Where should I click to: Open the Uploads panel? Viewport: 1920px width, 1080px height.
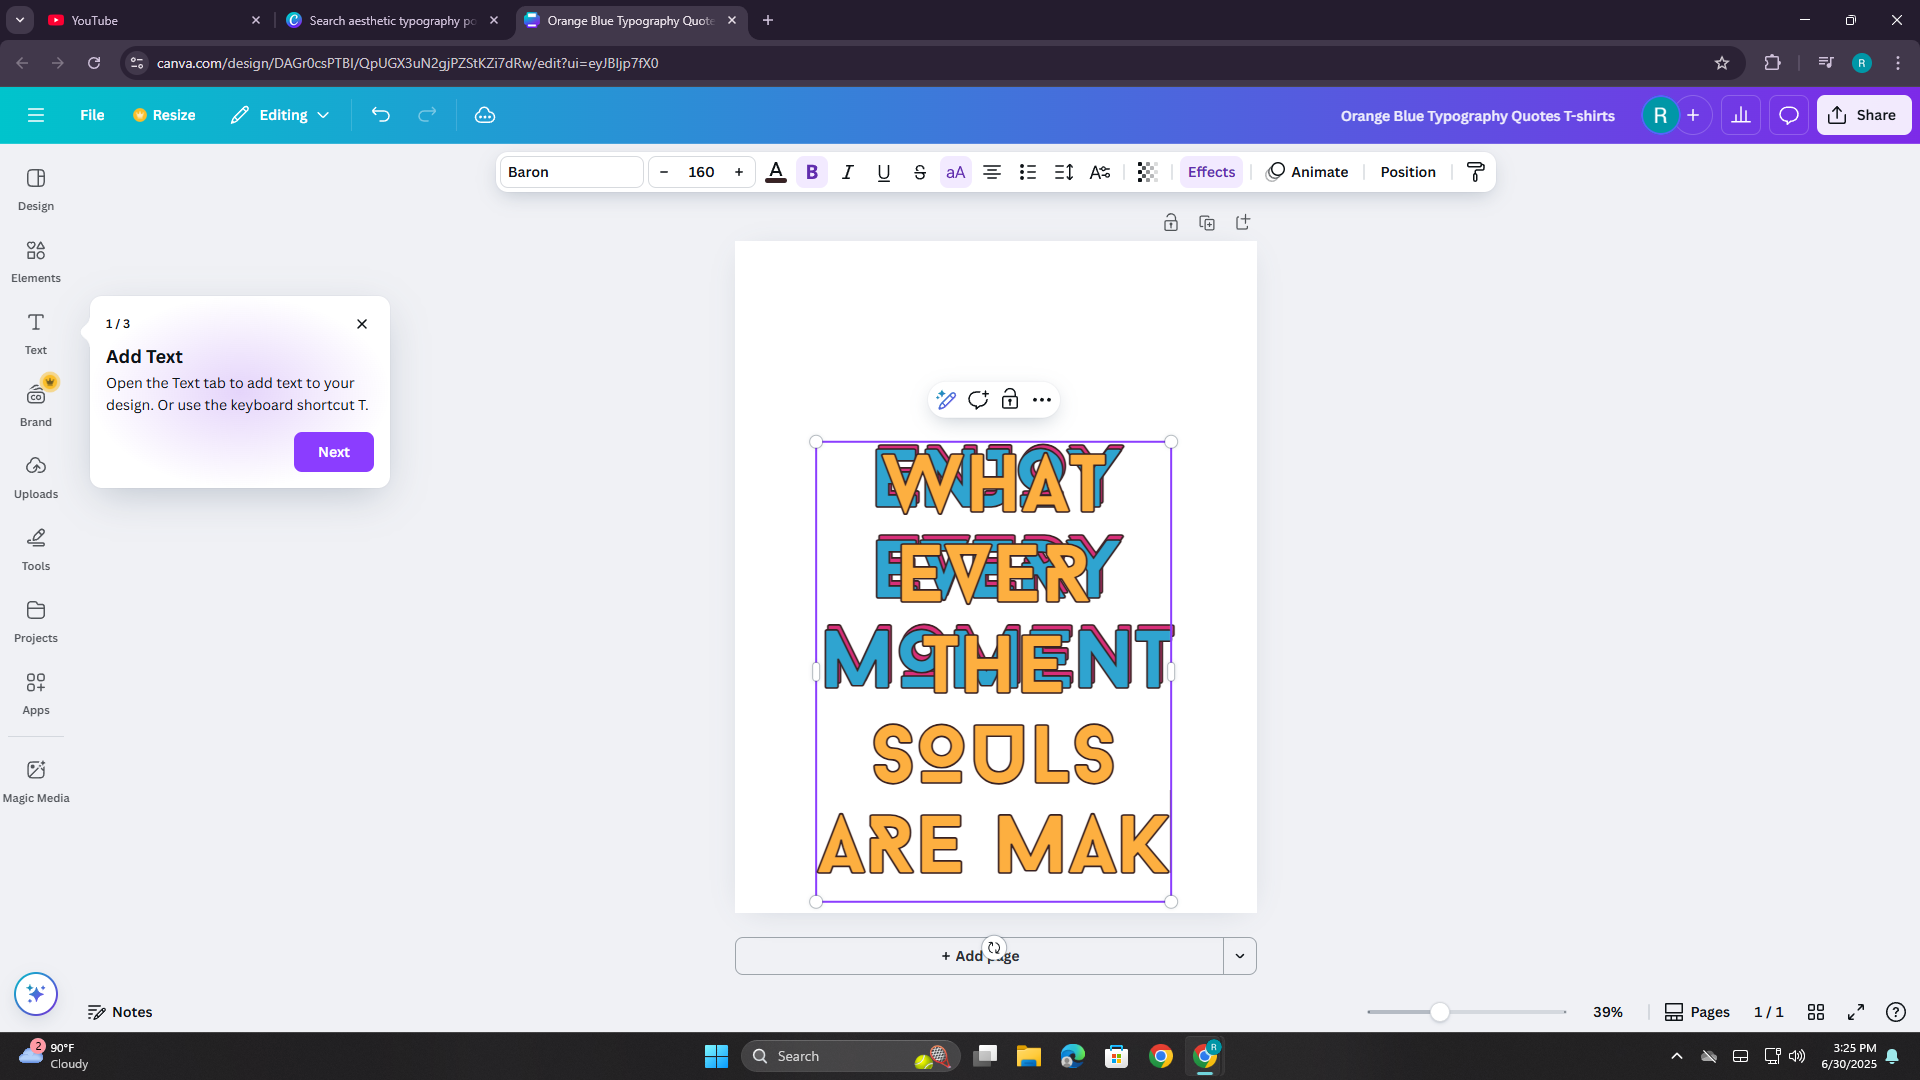coord(36,477)
